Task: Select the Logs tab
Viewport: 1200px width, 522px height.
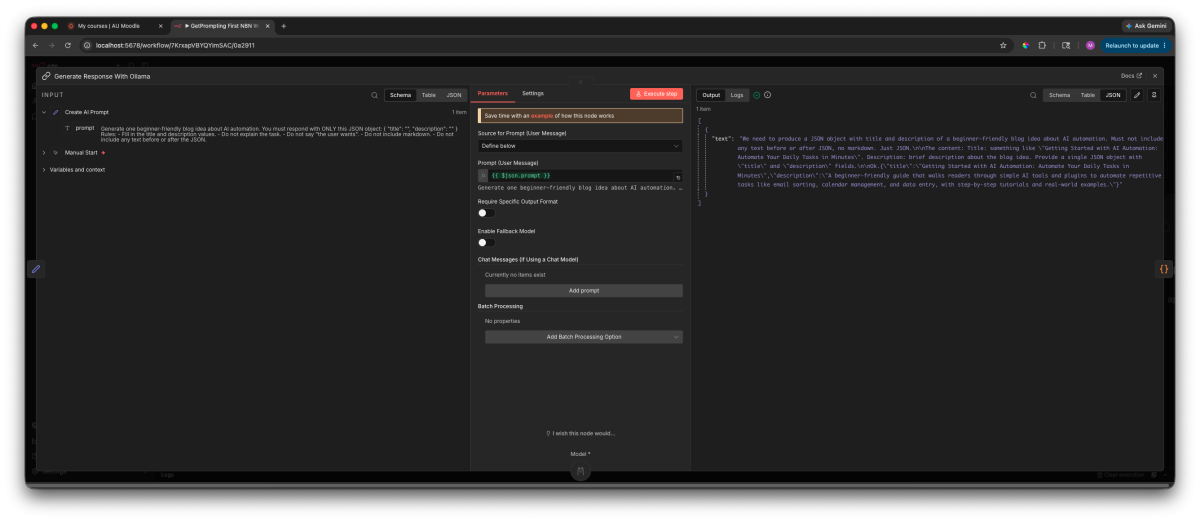Action: point(737,95)
